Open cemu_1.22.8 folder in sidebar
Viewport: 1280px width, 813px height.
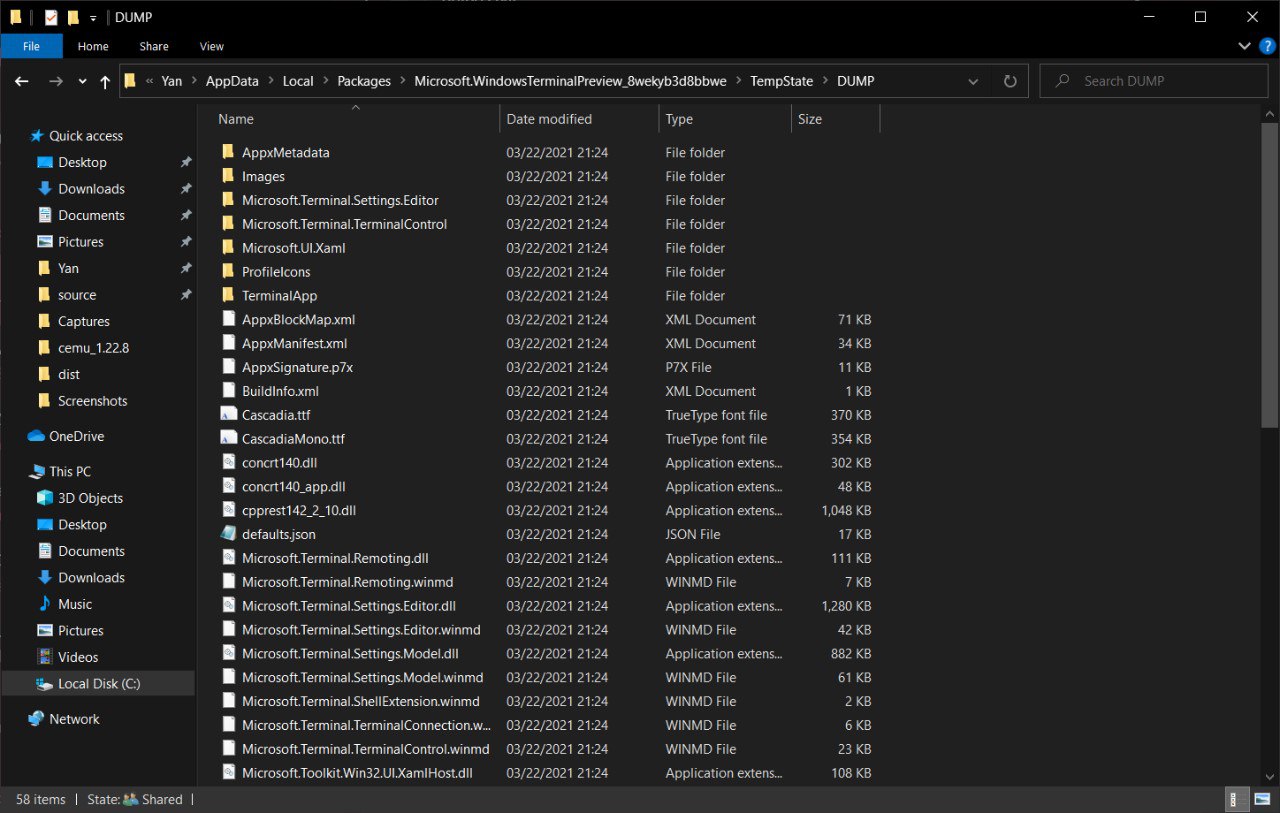[93, 348]
